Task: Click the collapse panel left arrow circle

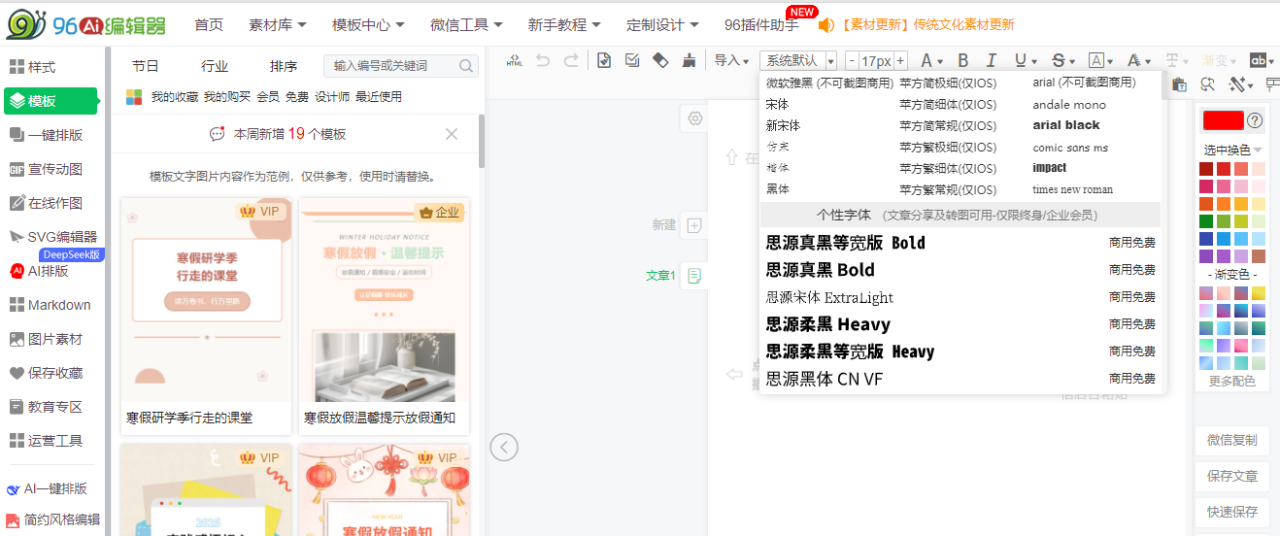Action: click(x=504, y=447)
